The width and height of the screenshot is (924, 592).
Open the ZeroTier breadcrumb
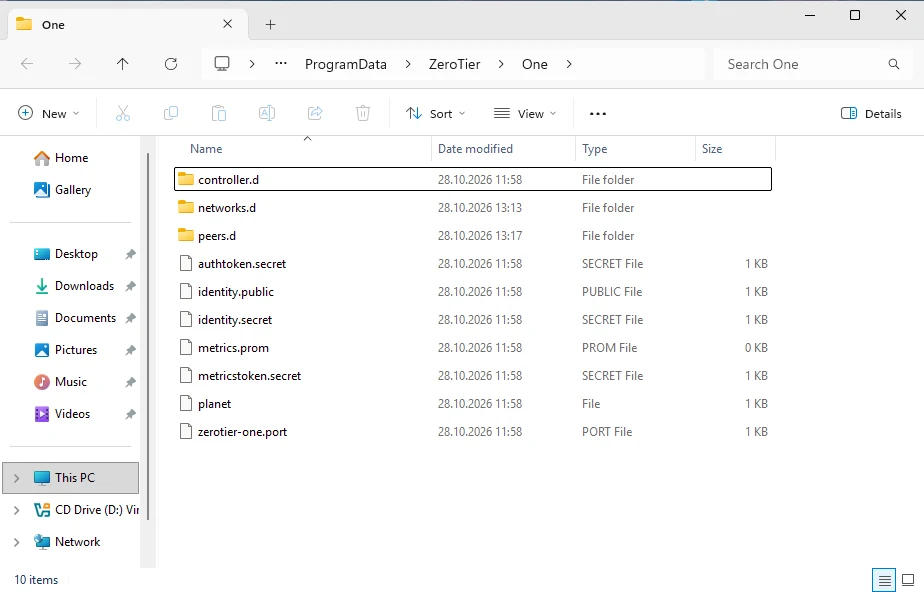454,64
